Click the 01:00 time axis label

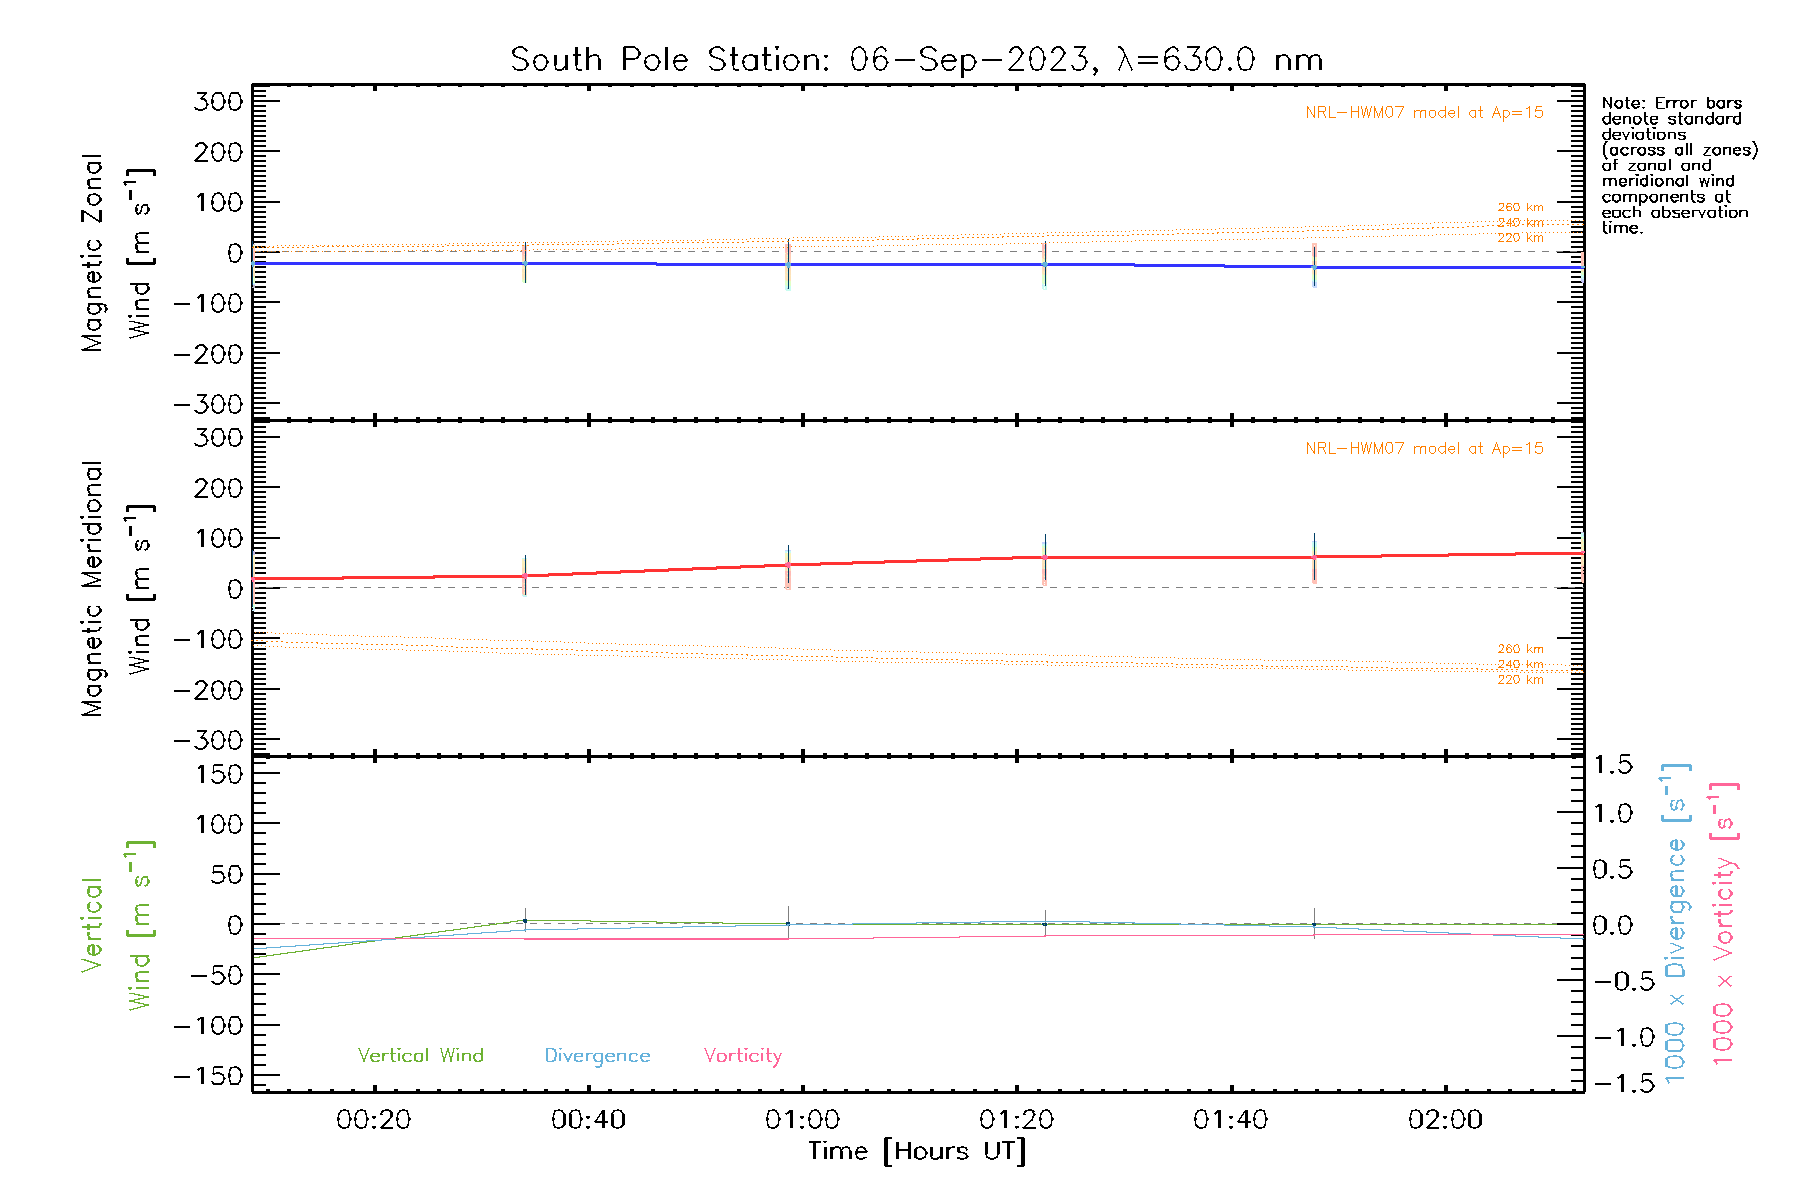(802, 1120)
